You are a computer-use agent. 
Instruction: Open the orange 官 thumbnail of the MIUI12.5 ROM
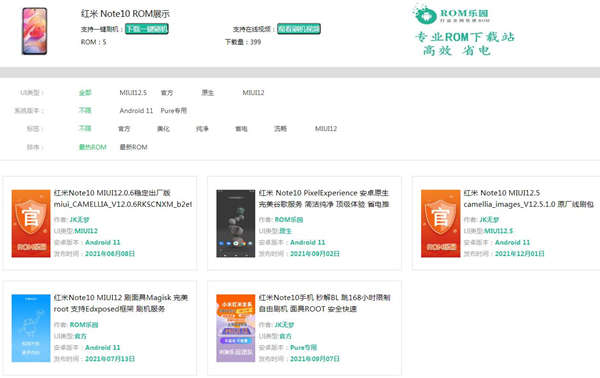click(440, 223)
